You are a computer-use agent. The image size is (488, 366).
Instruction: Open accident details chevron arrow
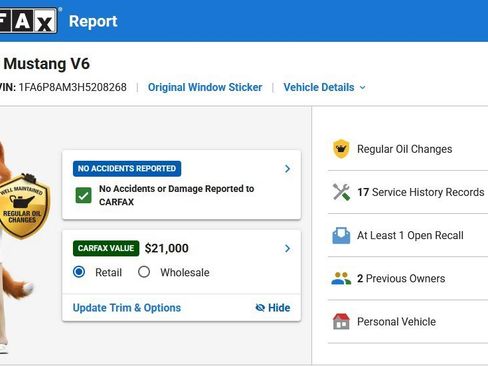click(287, 169)
